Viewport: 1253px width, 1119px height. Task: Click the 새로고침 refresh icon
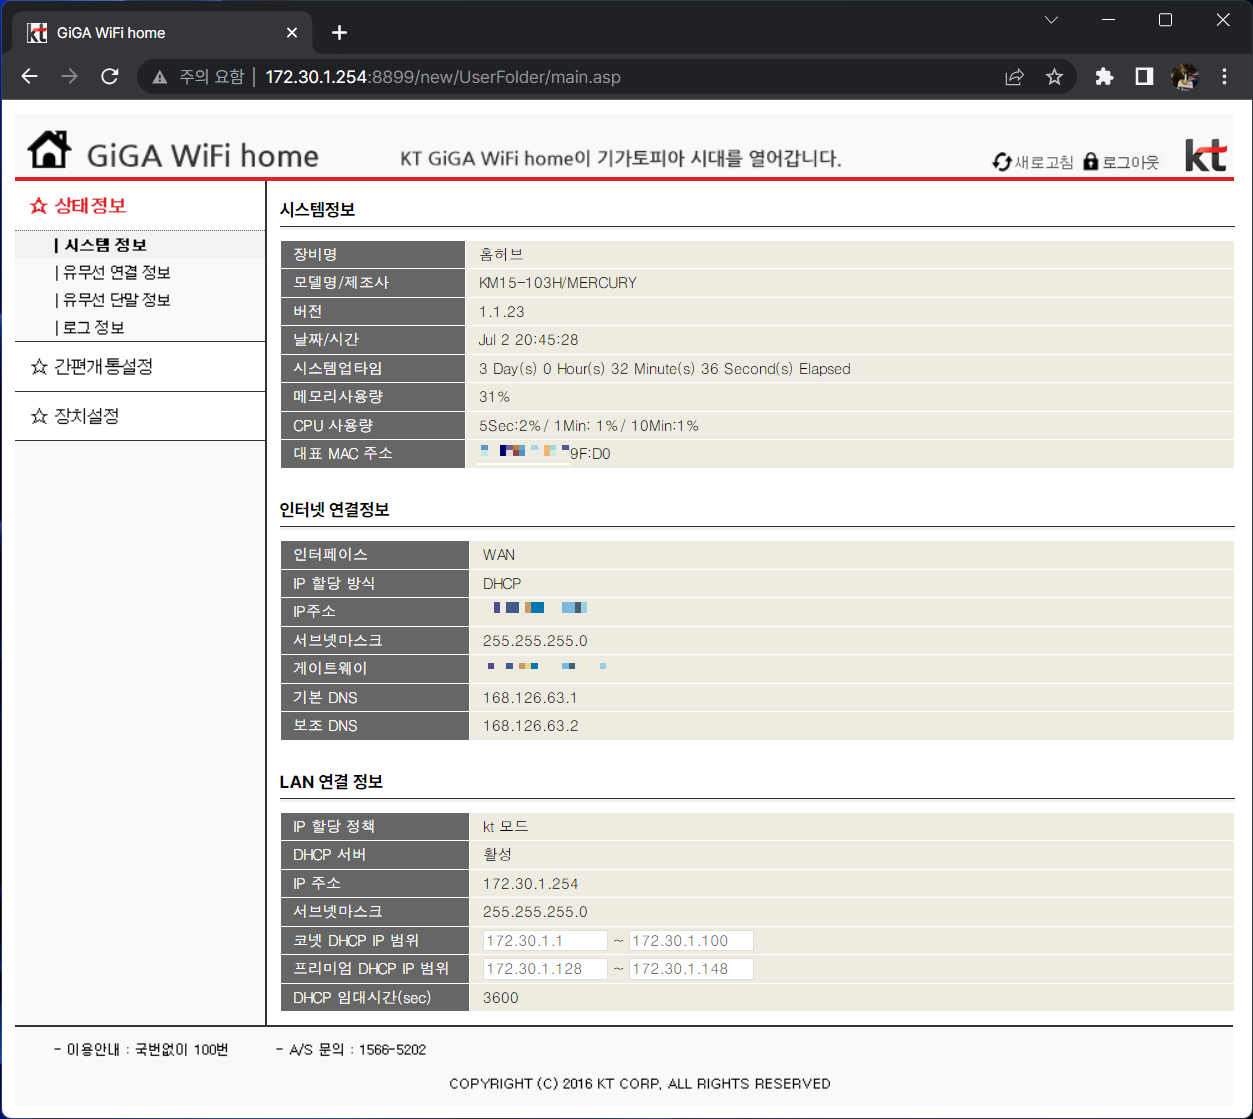click(x=1000, y=160)
